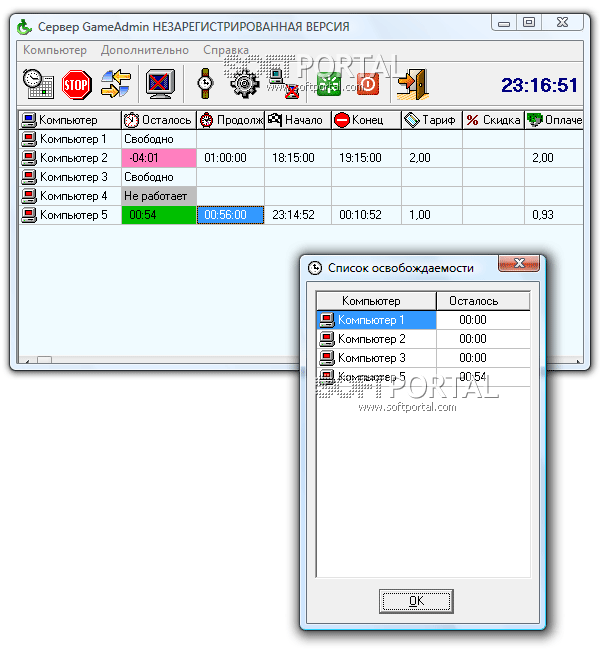Click the 1,00 tariff cell

(432, 215)
